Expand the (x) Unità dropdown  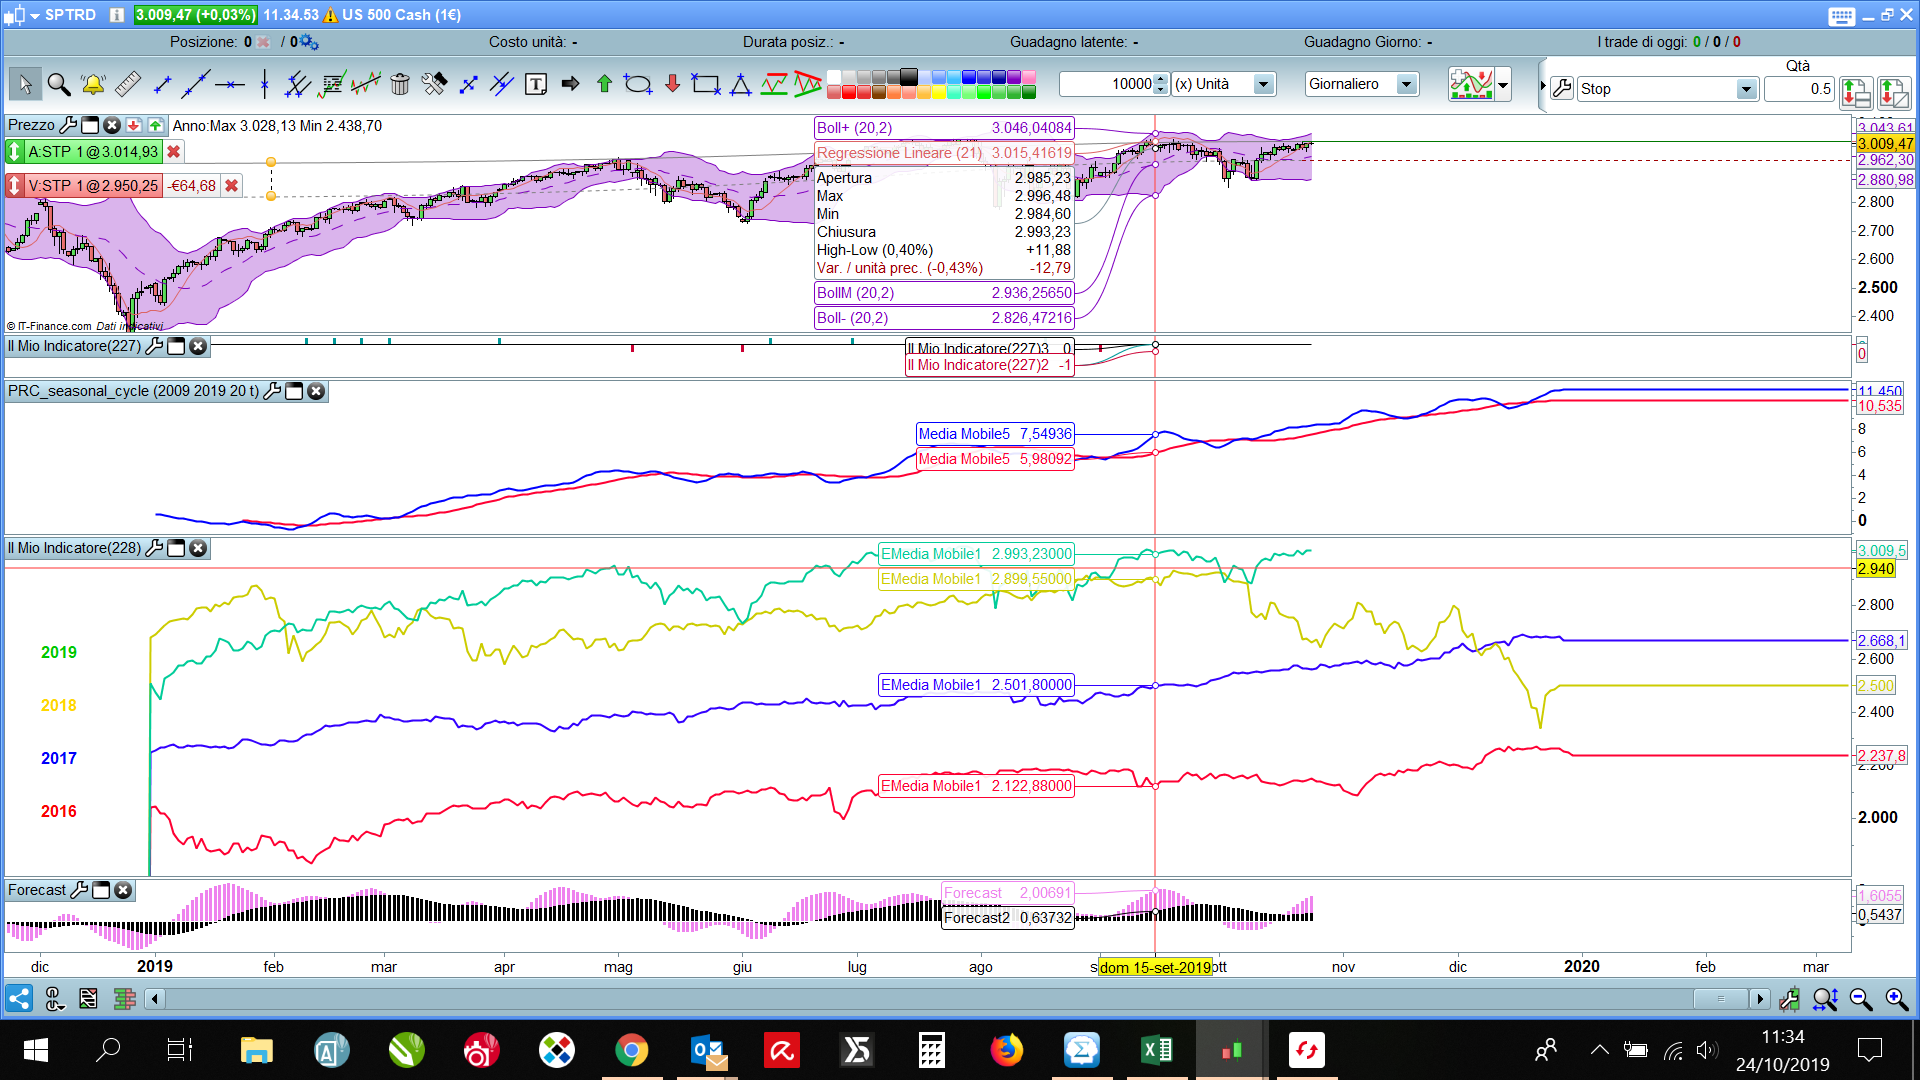1264,85
